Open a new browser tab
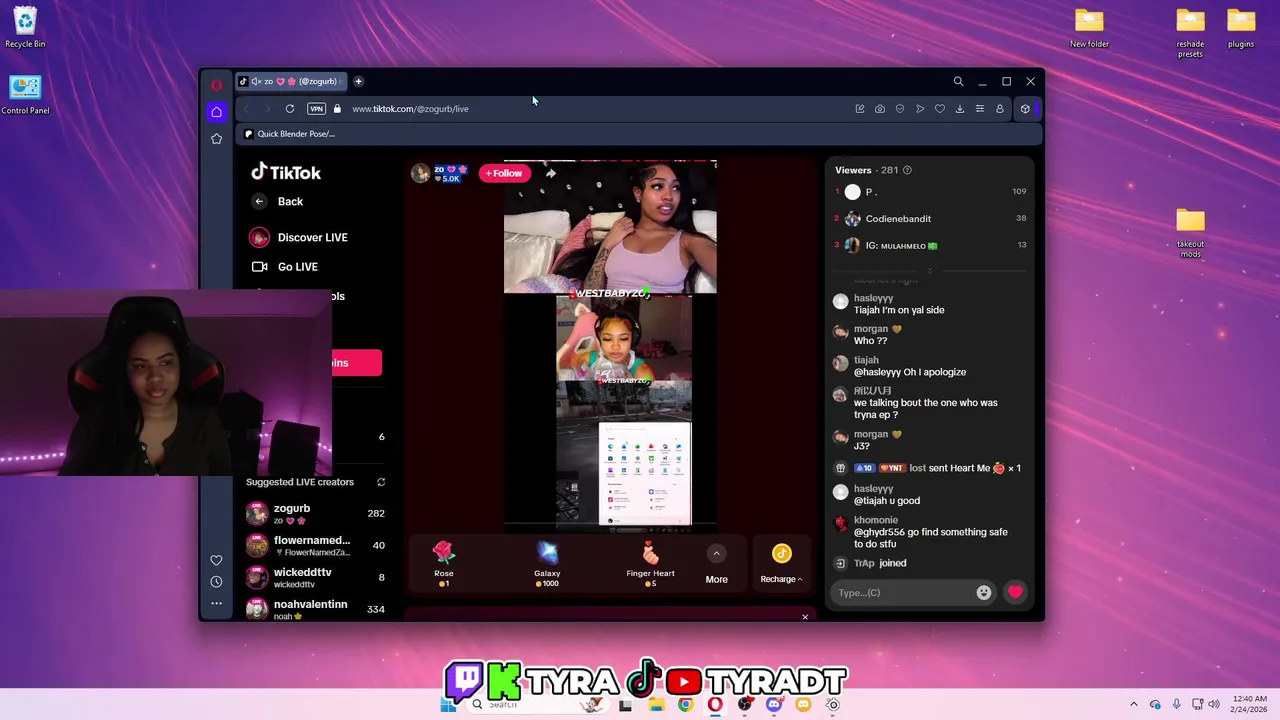This screenshot has width=1280, height=720. 358,81
